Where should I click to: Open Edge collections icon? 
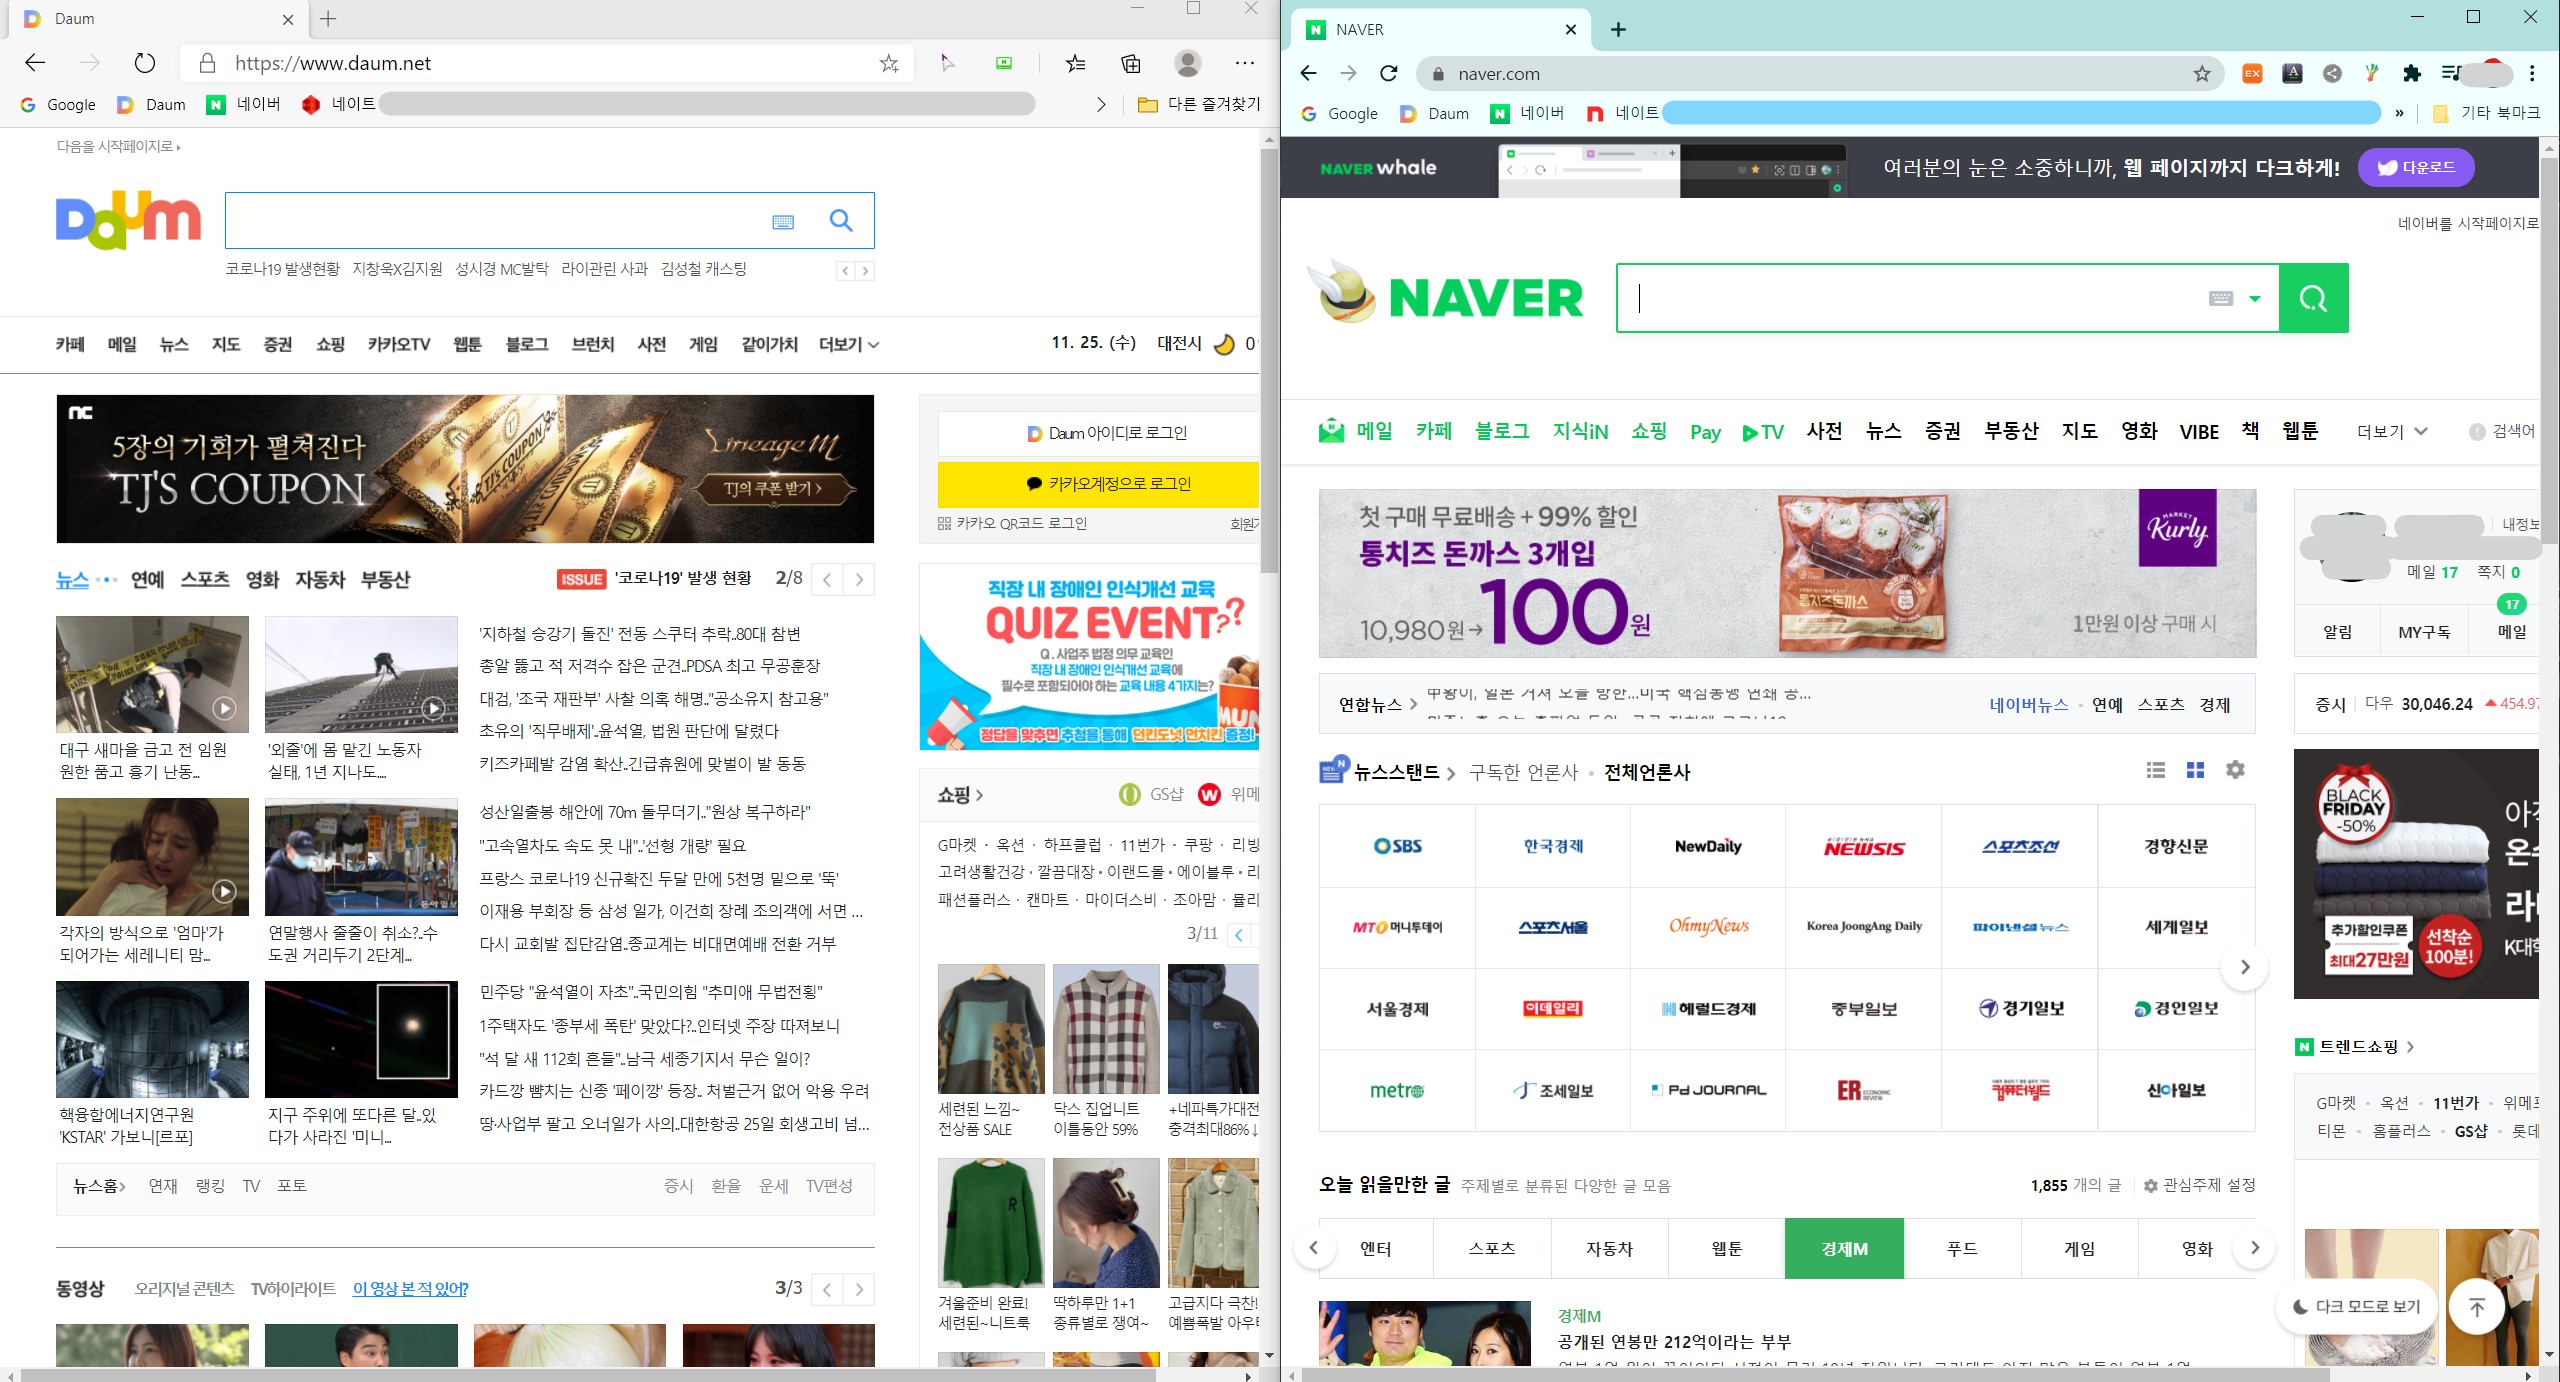1131,63
